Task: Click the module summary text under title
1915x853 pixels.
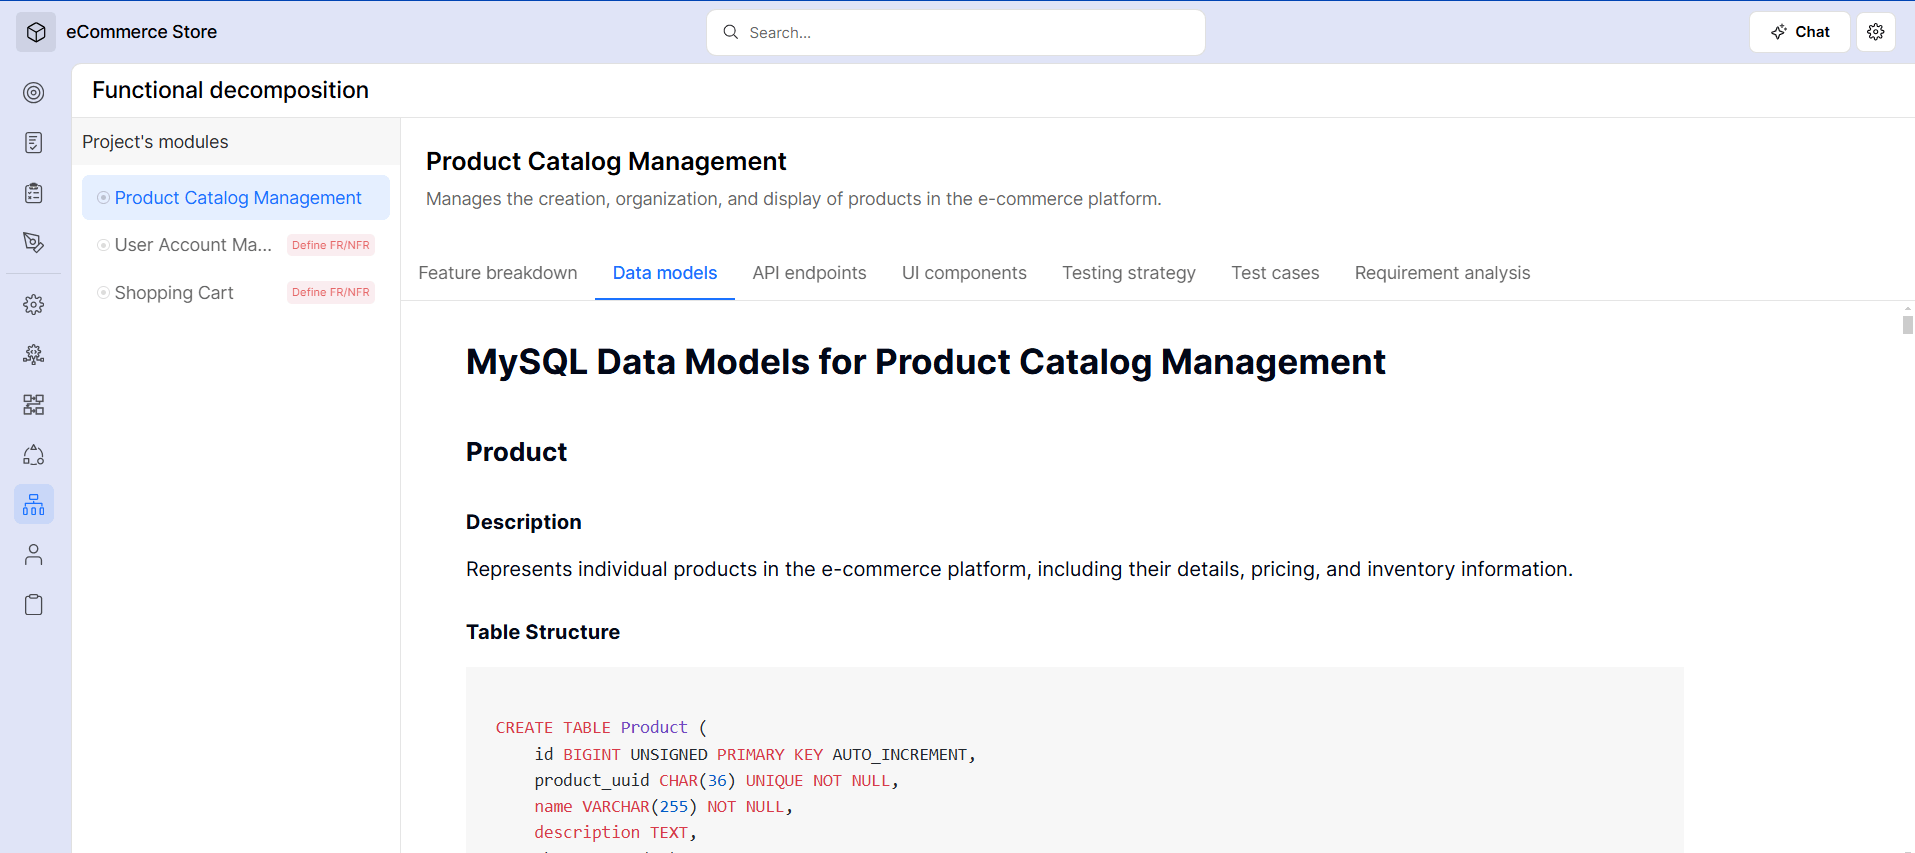Action: (x=794, y=199)
